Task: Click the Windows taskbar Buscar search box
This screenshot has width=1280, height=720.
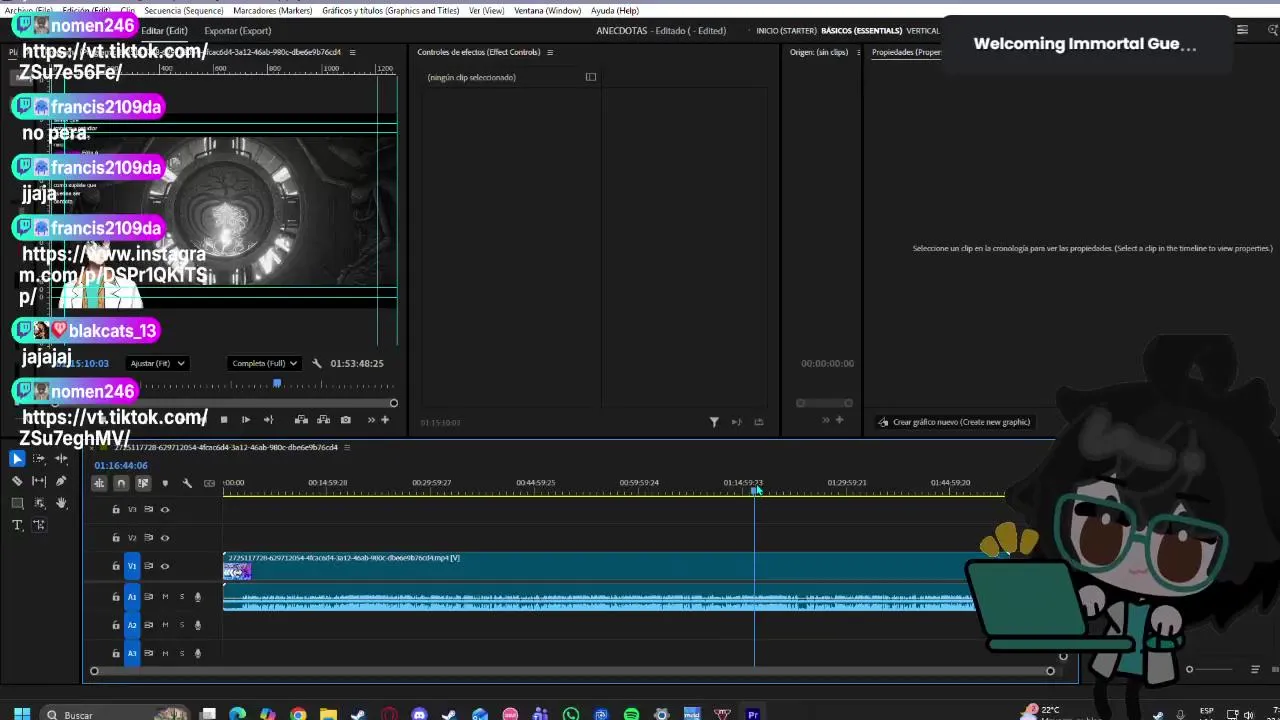Action: (115, 714)
